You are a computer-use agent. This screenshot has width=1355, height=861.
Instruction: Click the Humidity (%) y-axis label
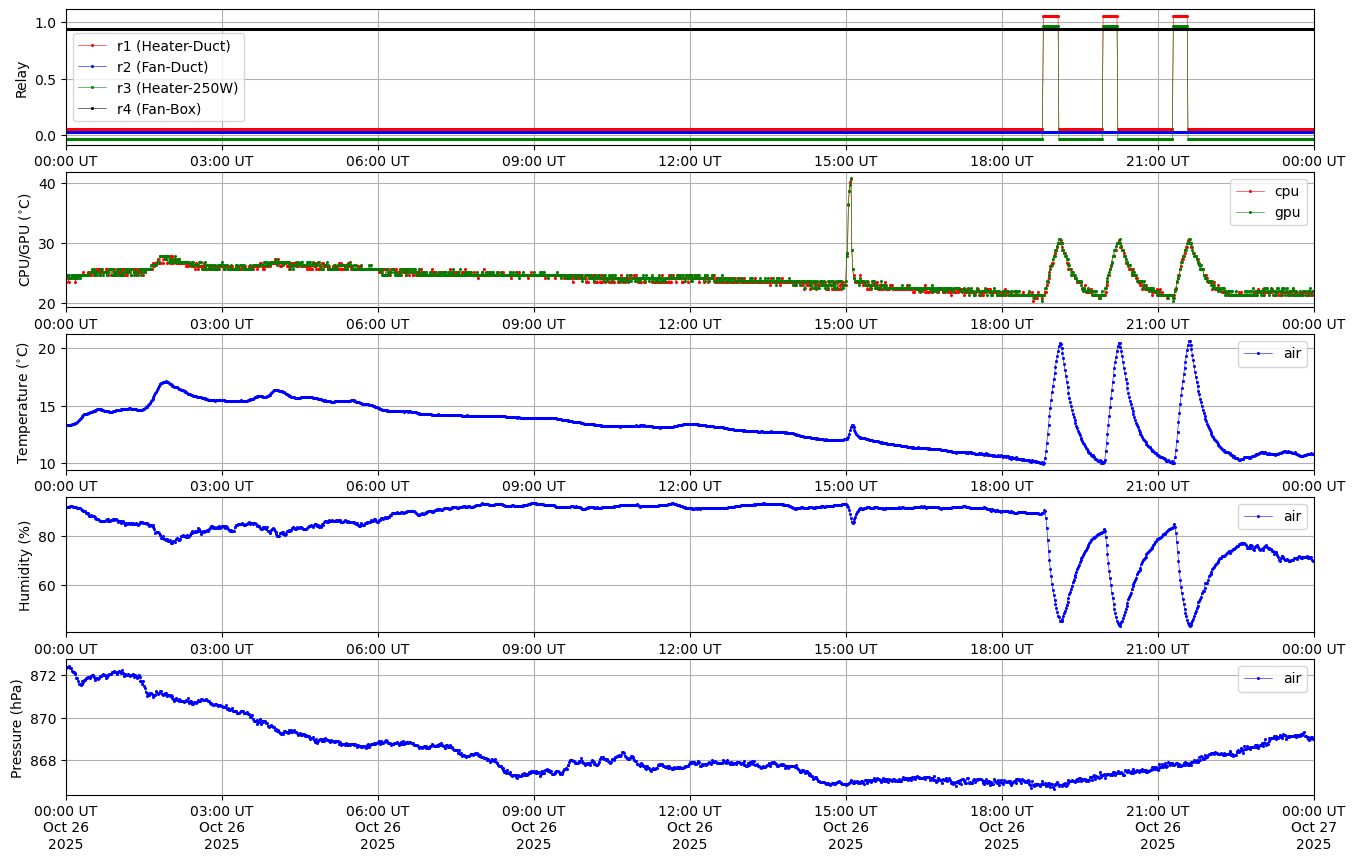25,564
